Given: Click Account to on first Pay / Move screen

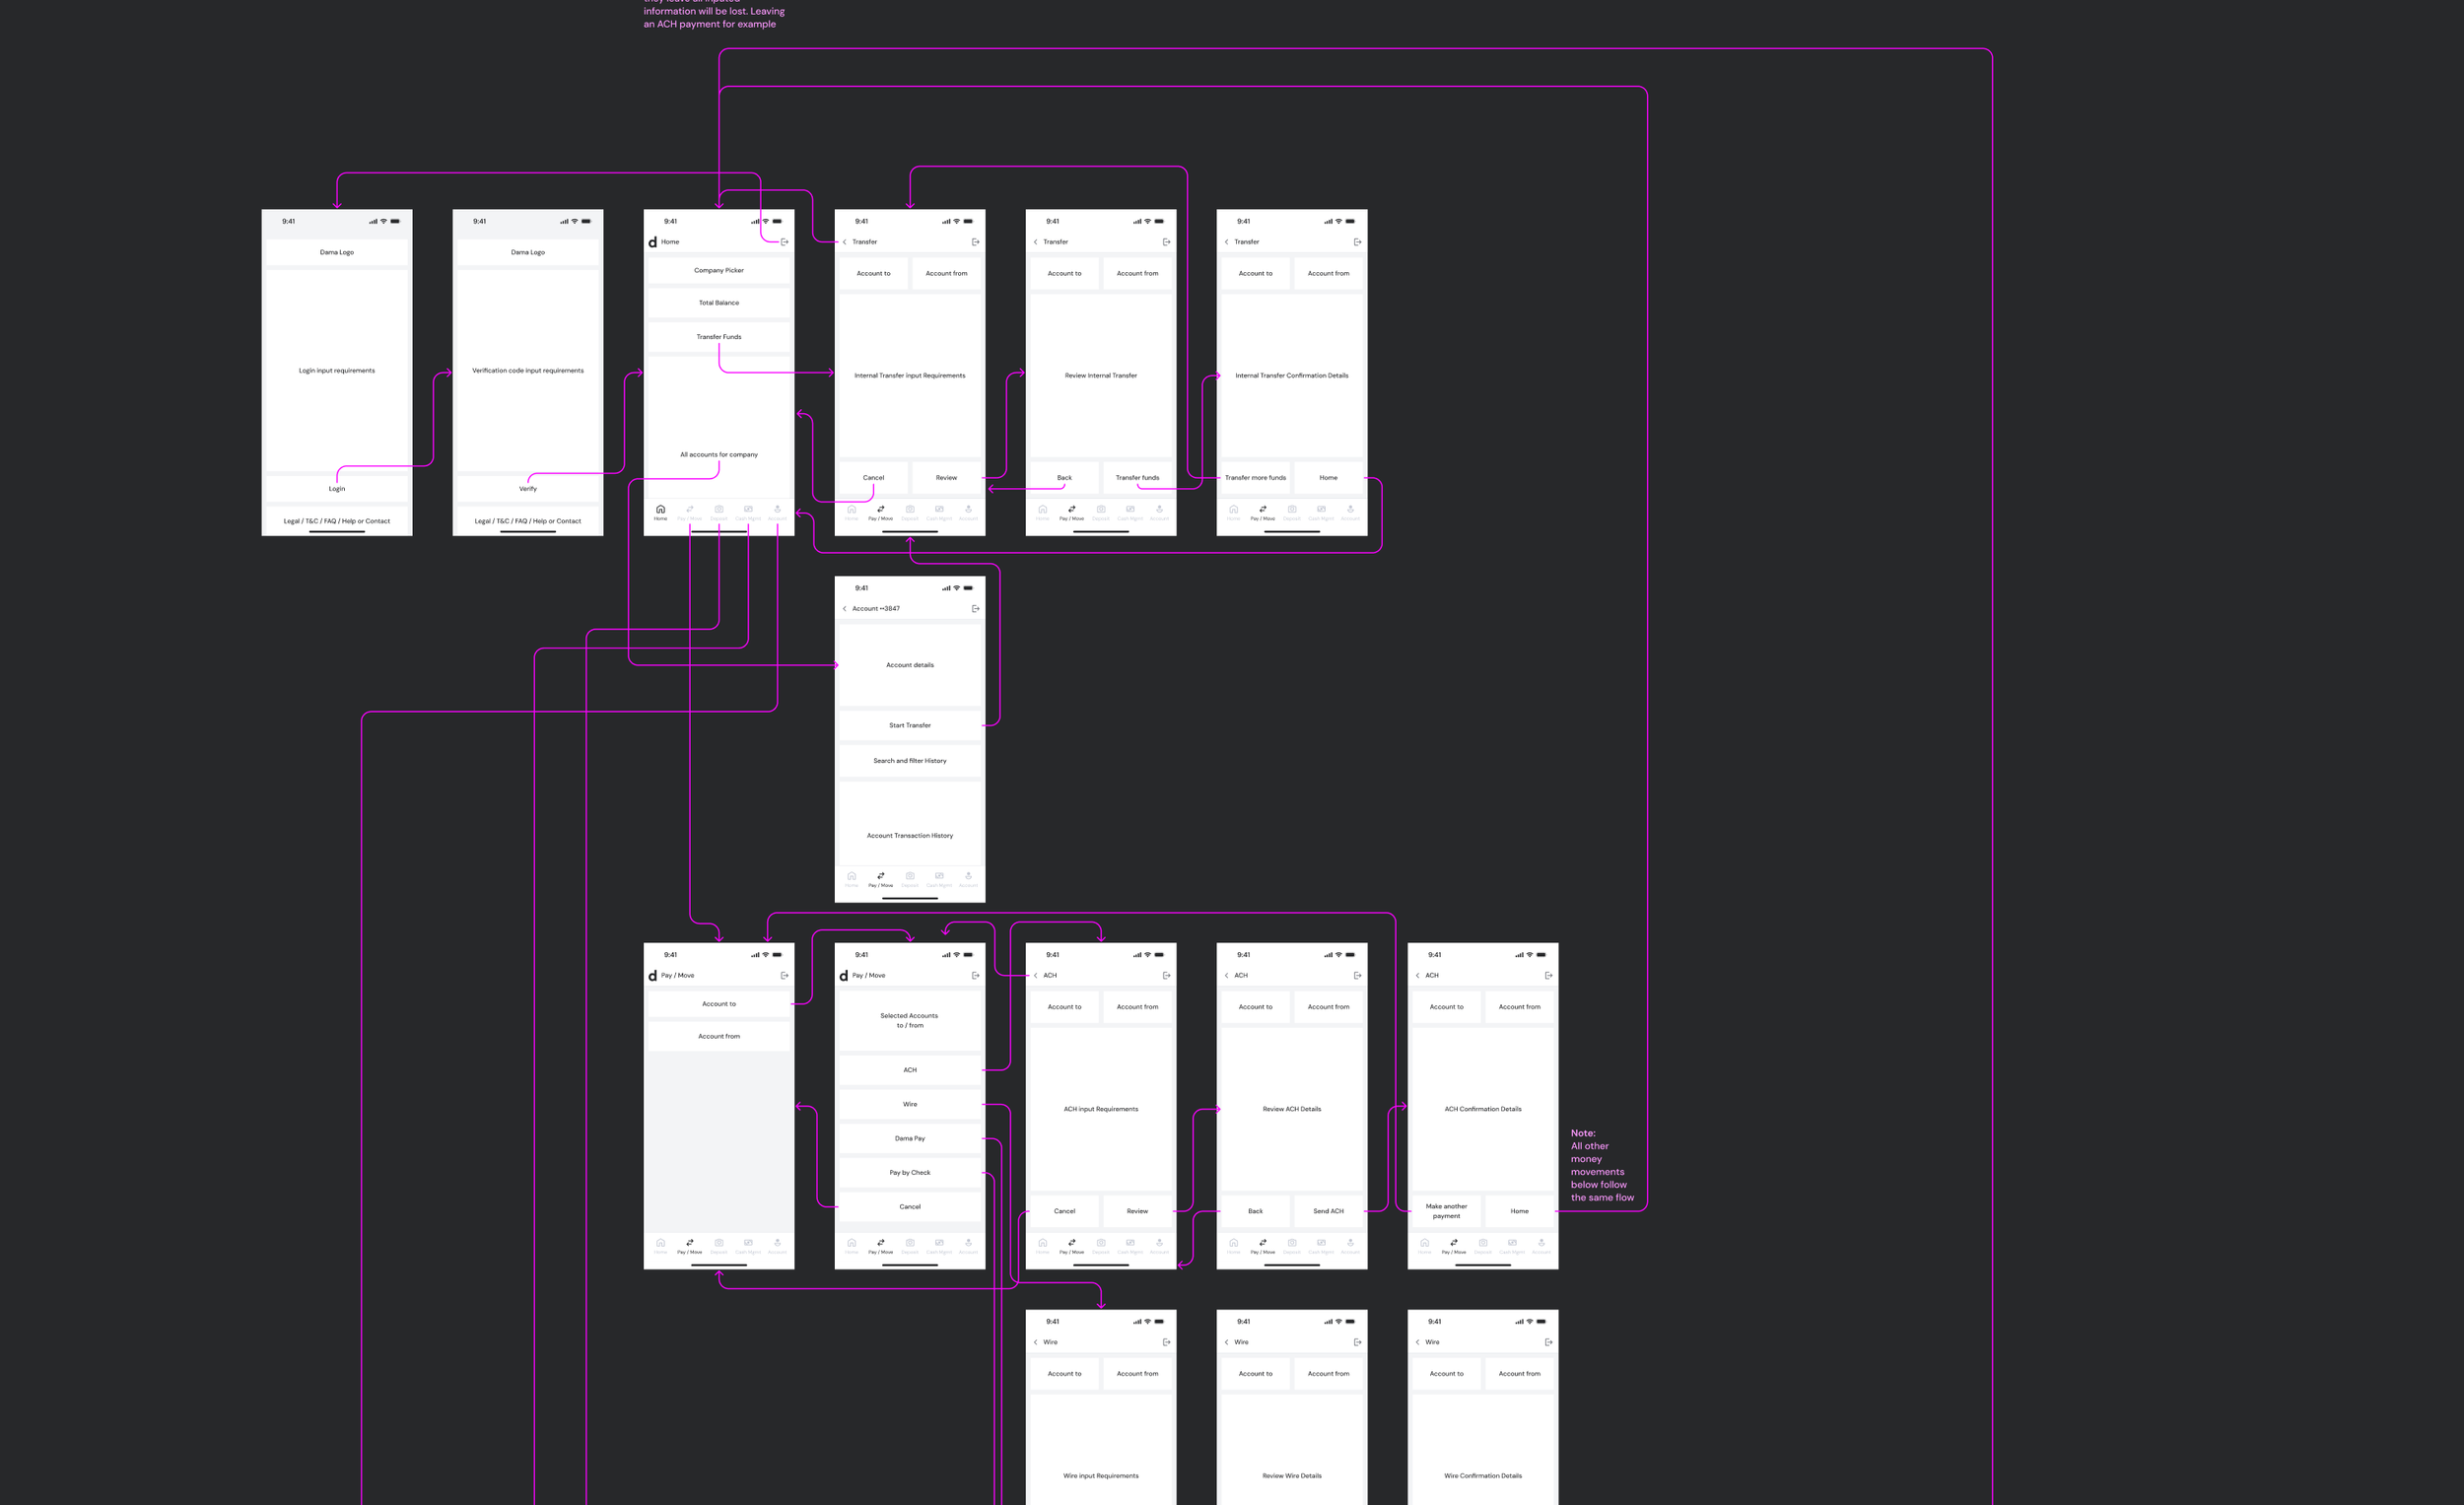Looking at the screenshot, I should (x=719, y=1004).
